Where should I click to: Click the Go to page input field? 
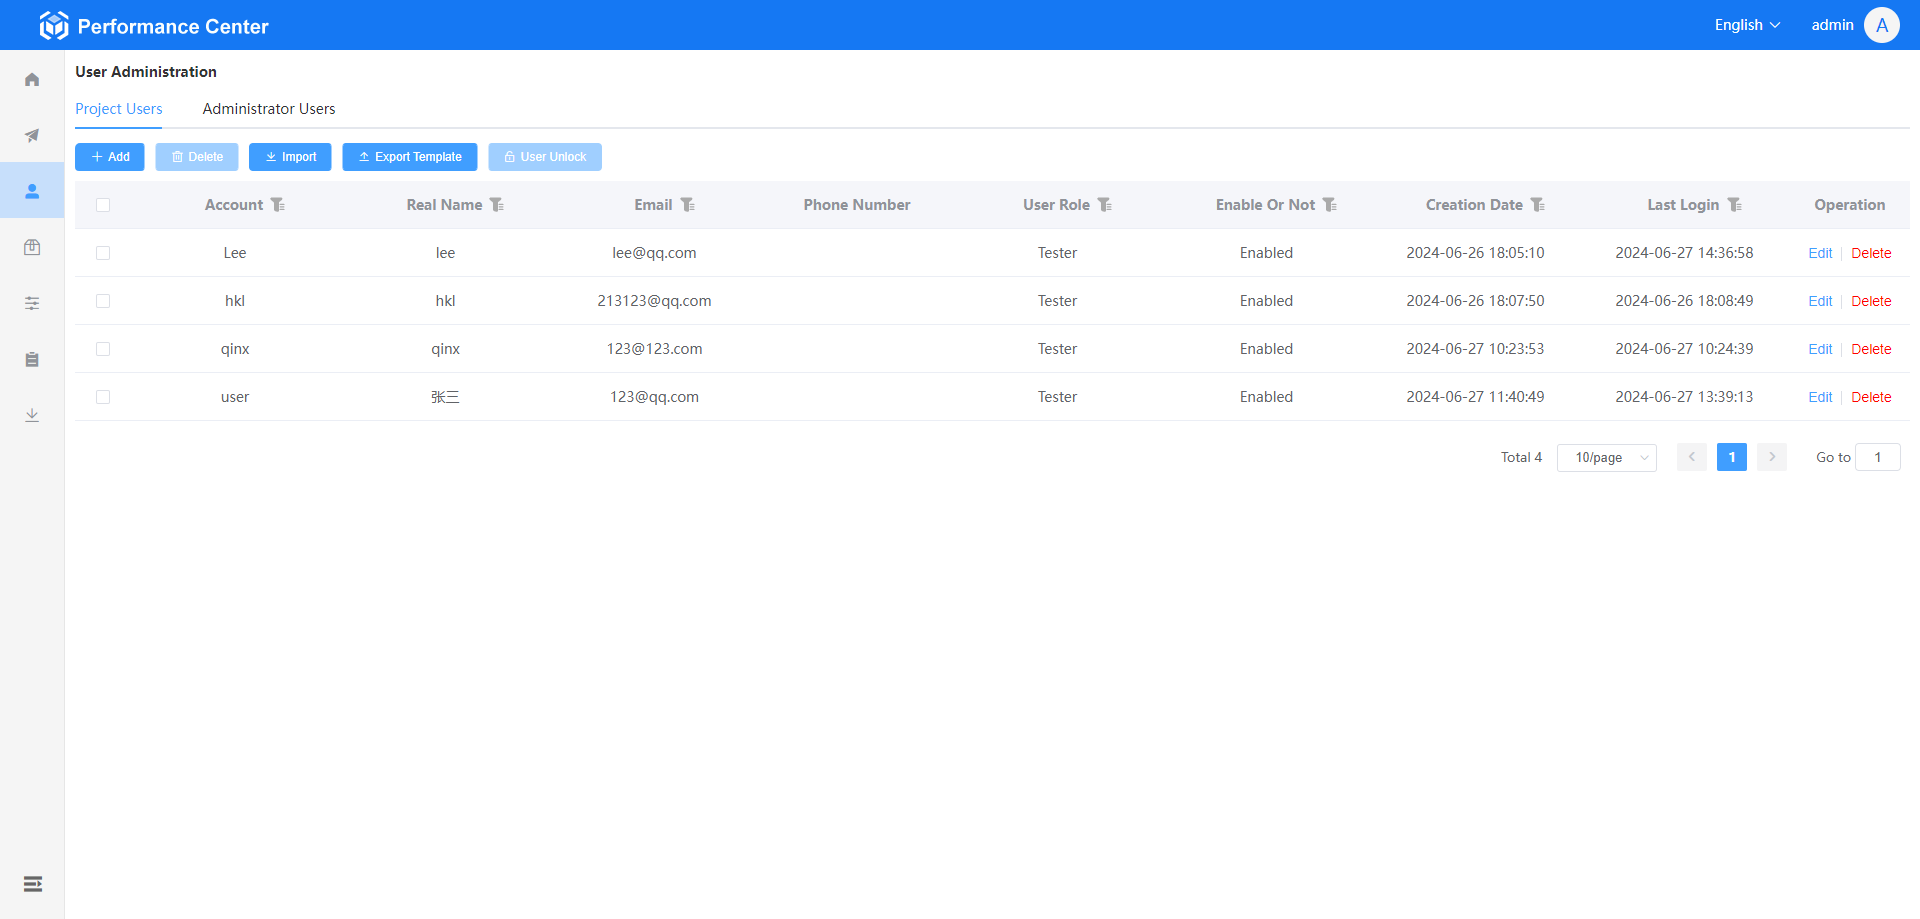pyautogui.click(x=1877, y=458)
